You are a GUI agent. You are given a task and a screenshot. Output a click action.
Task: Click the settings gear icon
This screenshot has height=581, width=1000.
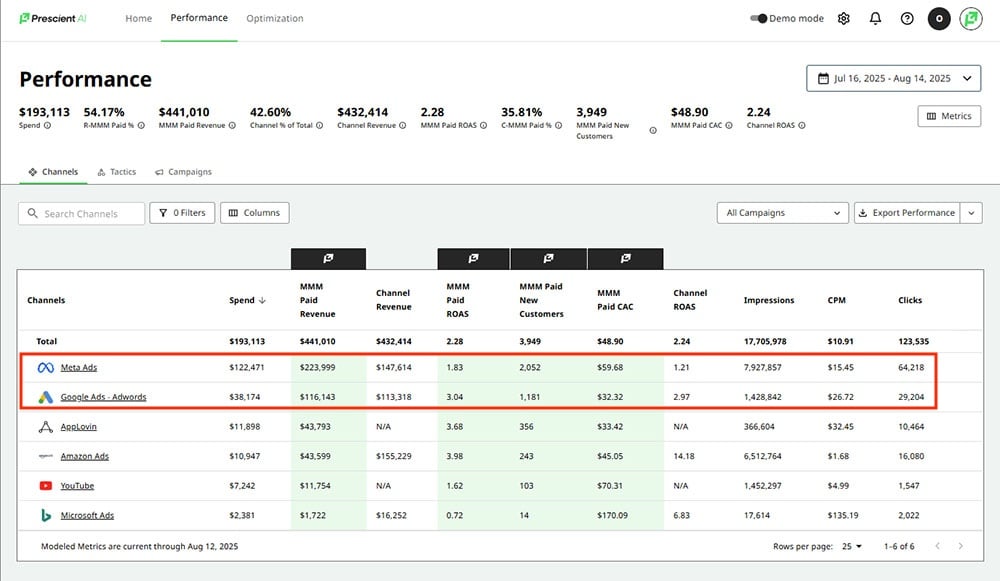tap(844, 18)
